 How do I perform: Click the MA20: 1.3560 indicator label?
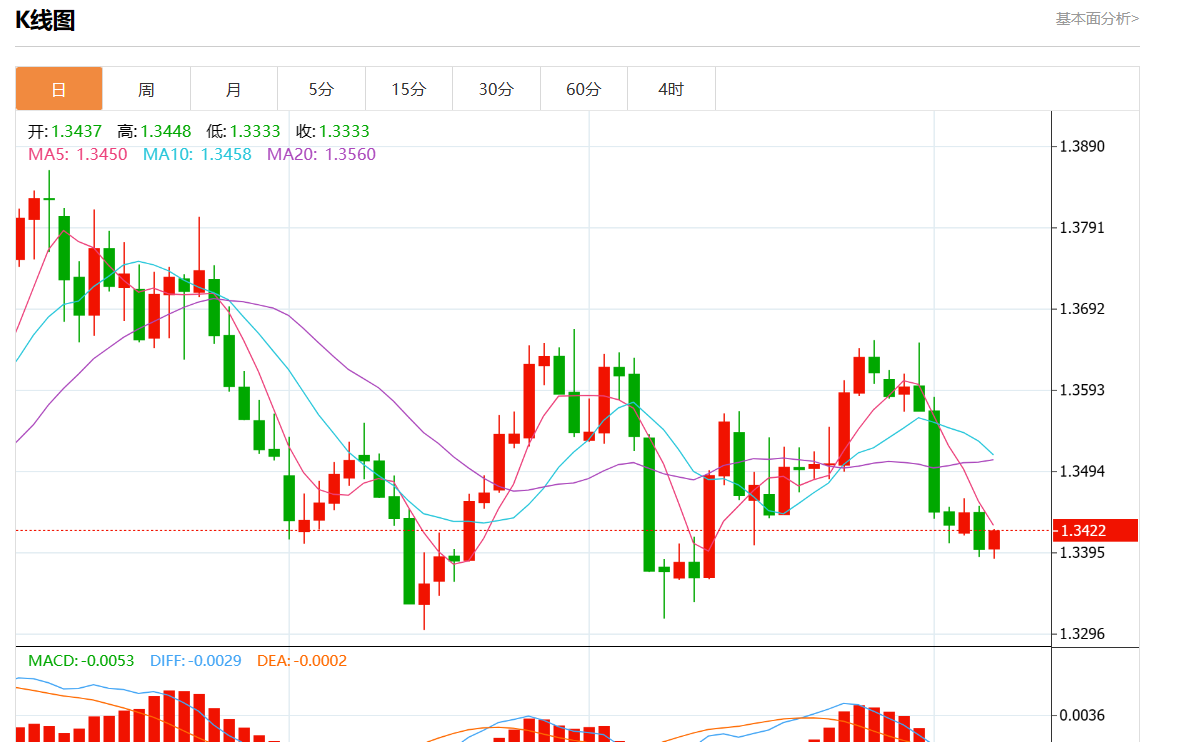click(x=321, y=154)
